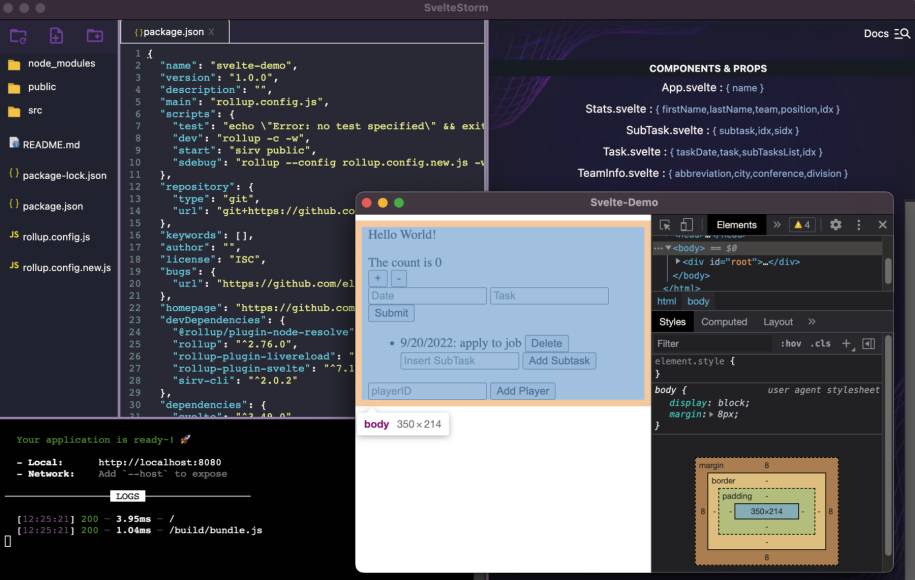Open the Docs search icon
The height and width of the screenshot is (580, 915).
pyautogui.click(x=902, y=34)
